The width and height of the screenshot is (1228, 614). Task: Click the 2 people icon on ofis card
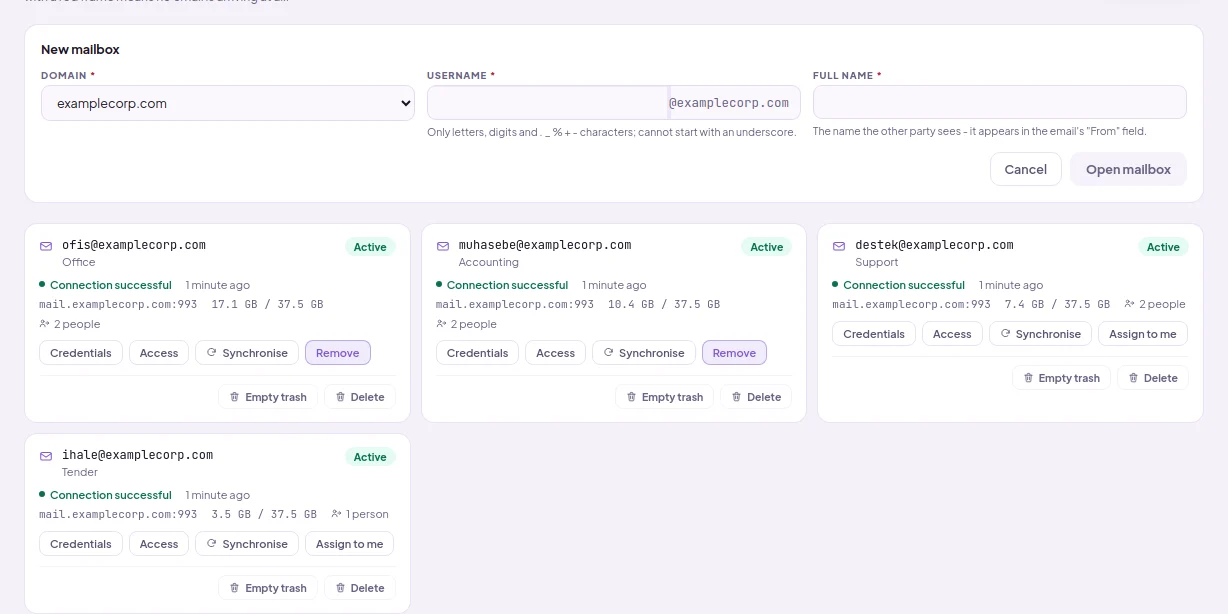44,324
